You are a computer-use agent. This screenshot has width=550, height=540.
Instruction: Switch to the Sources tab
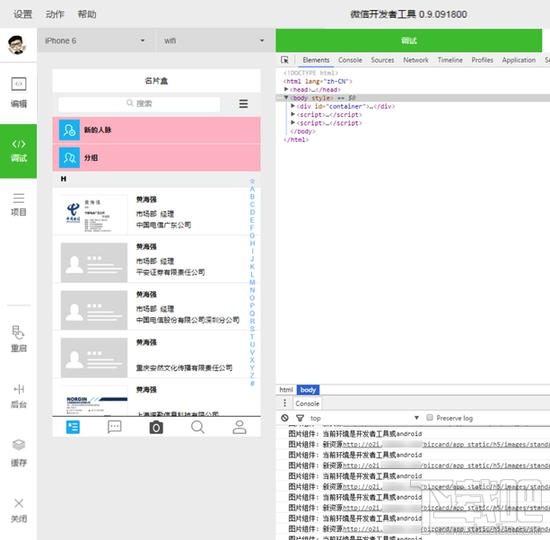[x=382, y=60]
